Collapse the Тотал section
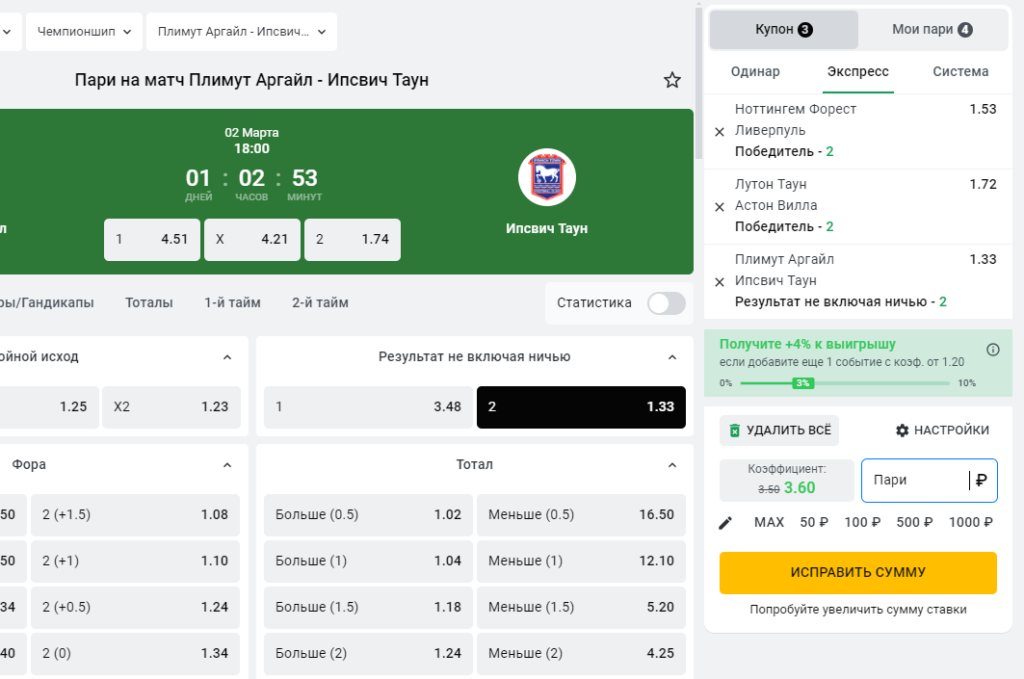This screenshot has width=1024, height=679. 672,465
